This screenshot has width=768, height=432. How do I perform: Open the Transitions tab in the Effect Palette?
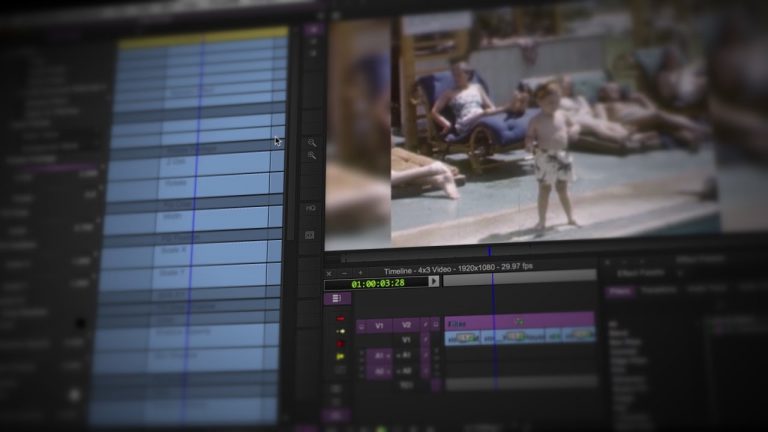click(x=658, y=291)
